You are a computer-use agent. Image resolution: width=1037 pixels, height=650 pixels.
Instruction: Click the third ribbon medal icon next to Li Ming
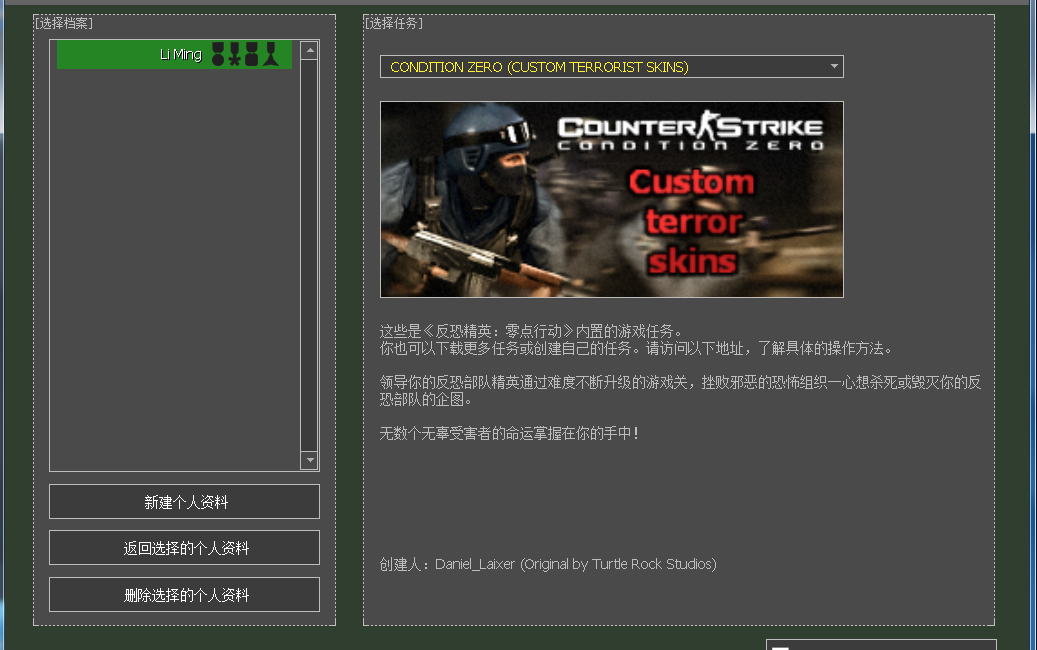point(252,54)
